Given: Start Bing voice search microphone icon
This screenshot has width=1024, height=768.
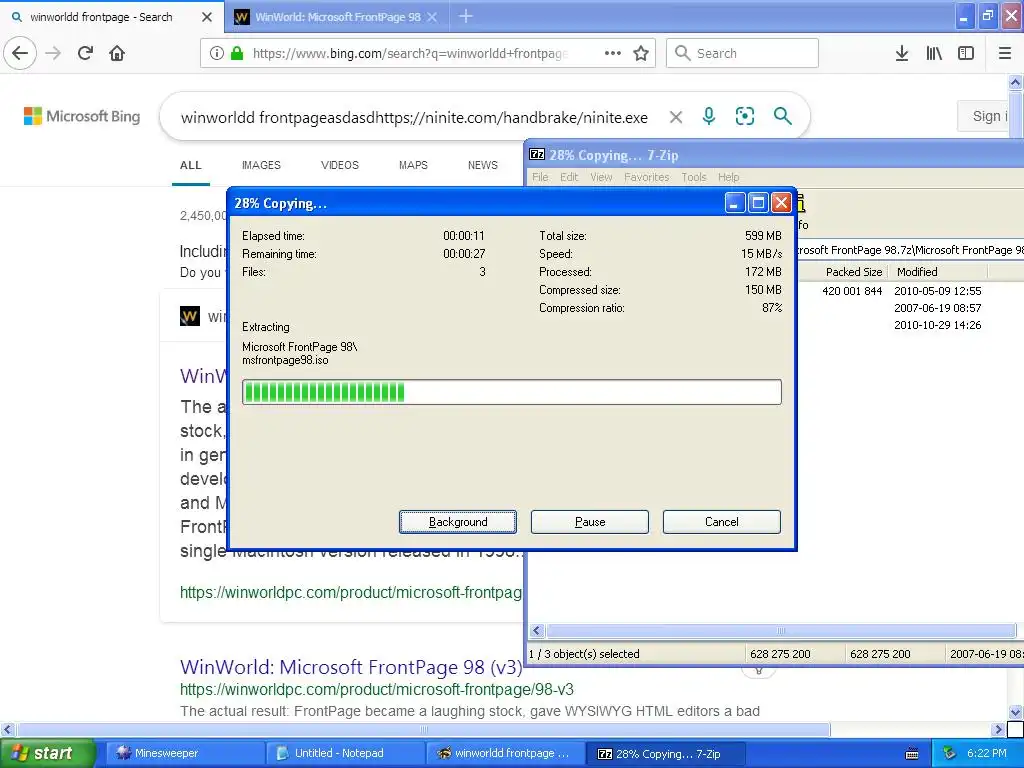Looking at the screenshot, I should click(709, 116).
